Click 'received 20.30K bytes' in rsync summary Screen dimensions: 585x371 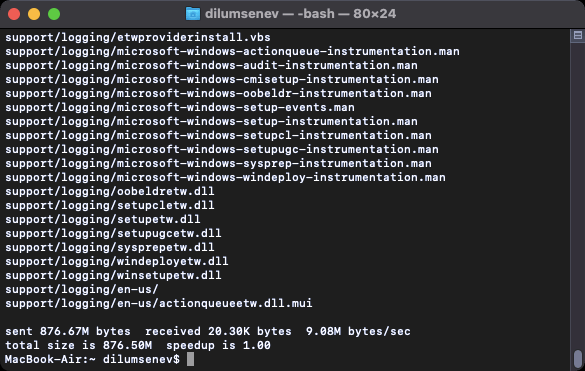coord(218,331)
